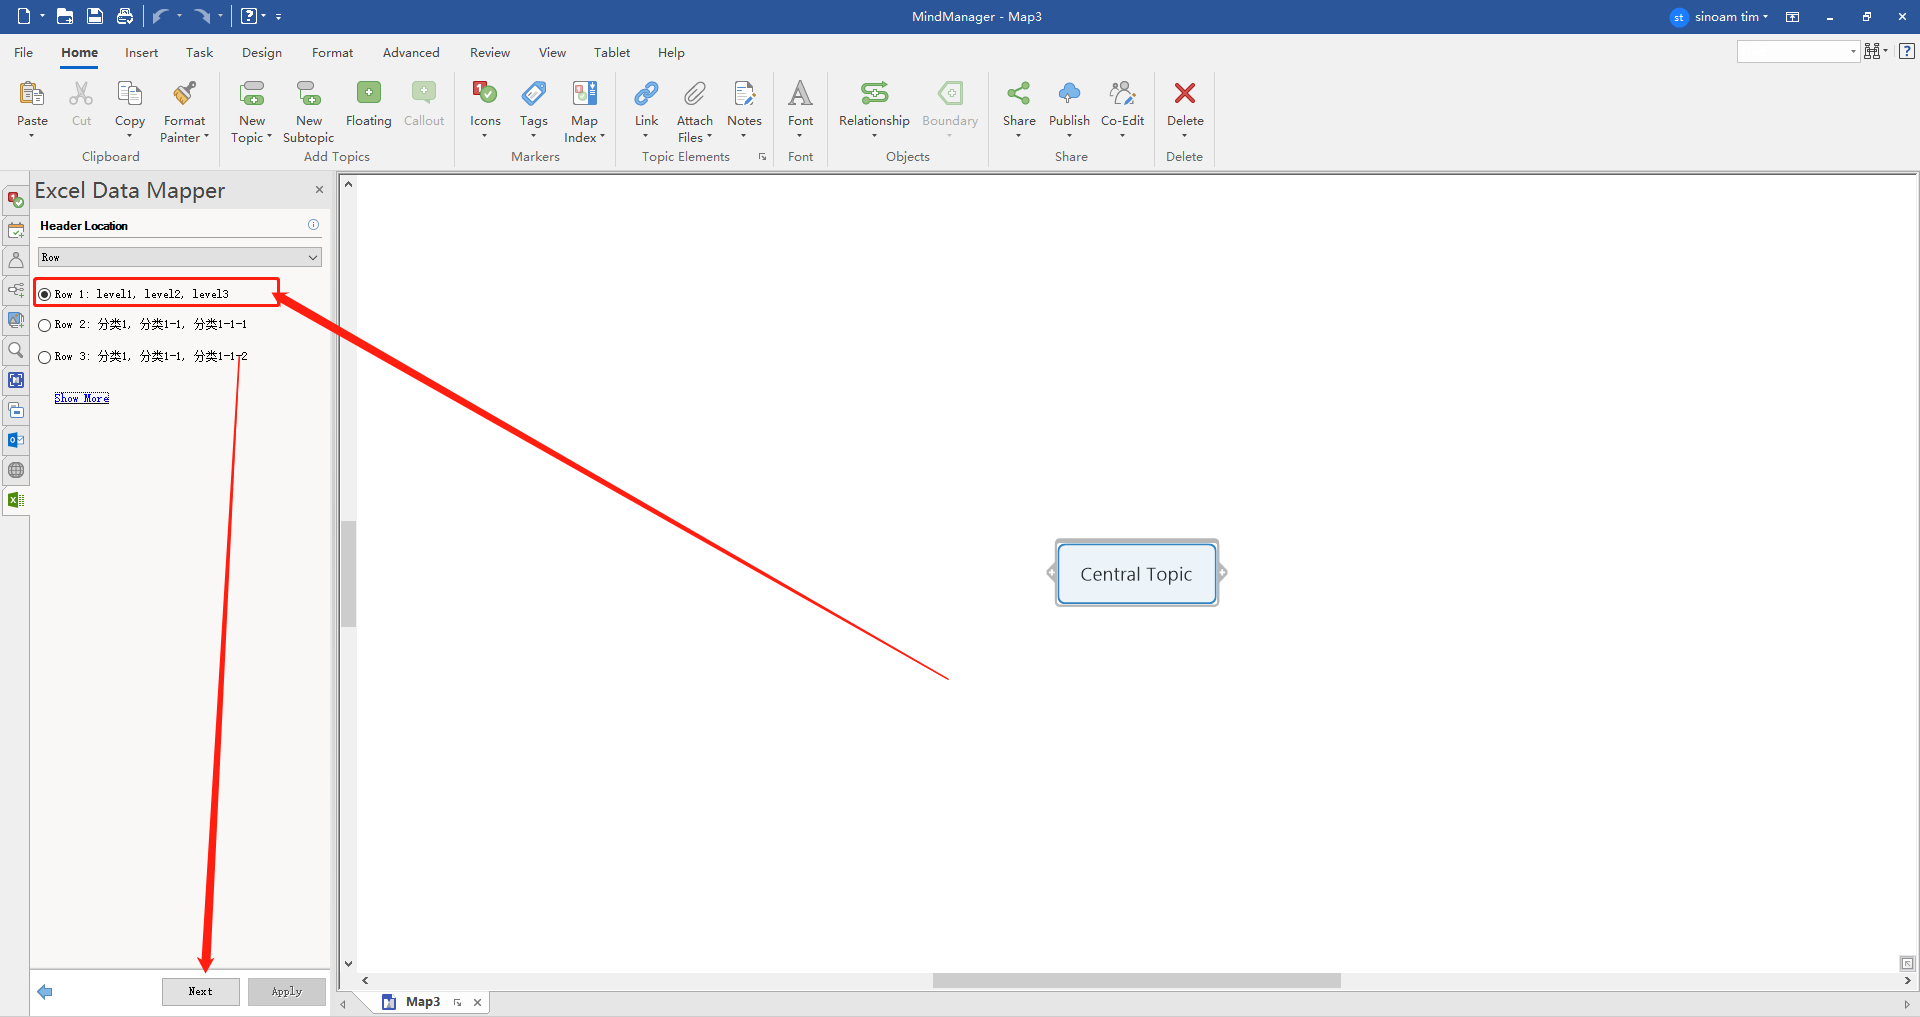
Task: Click the Redo arrow icon
Action: 202,16
